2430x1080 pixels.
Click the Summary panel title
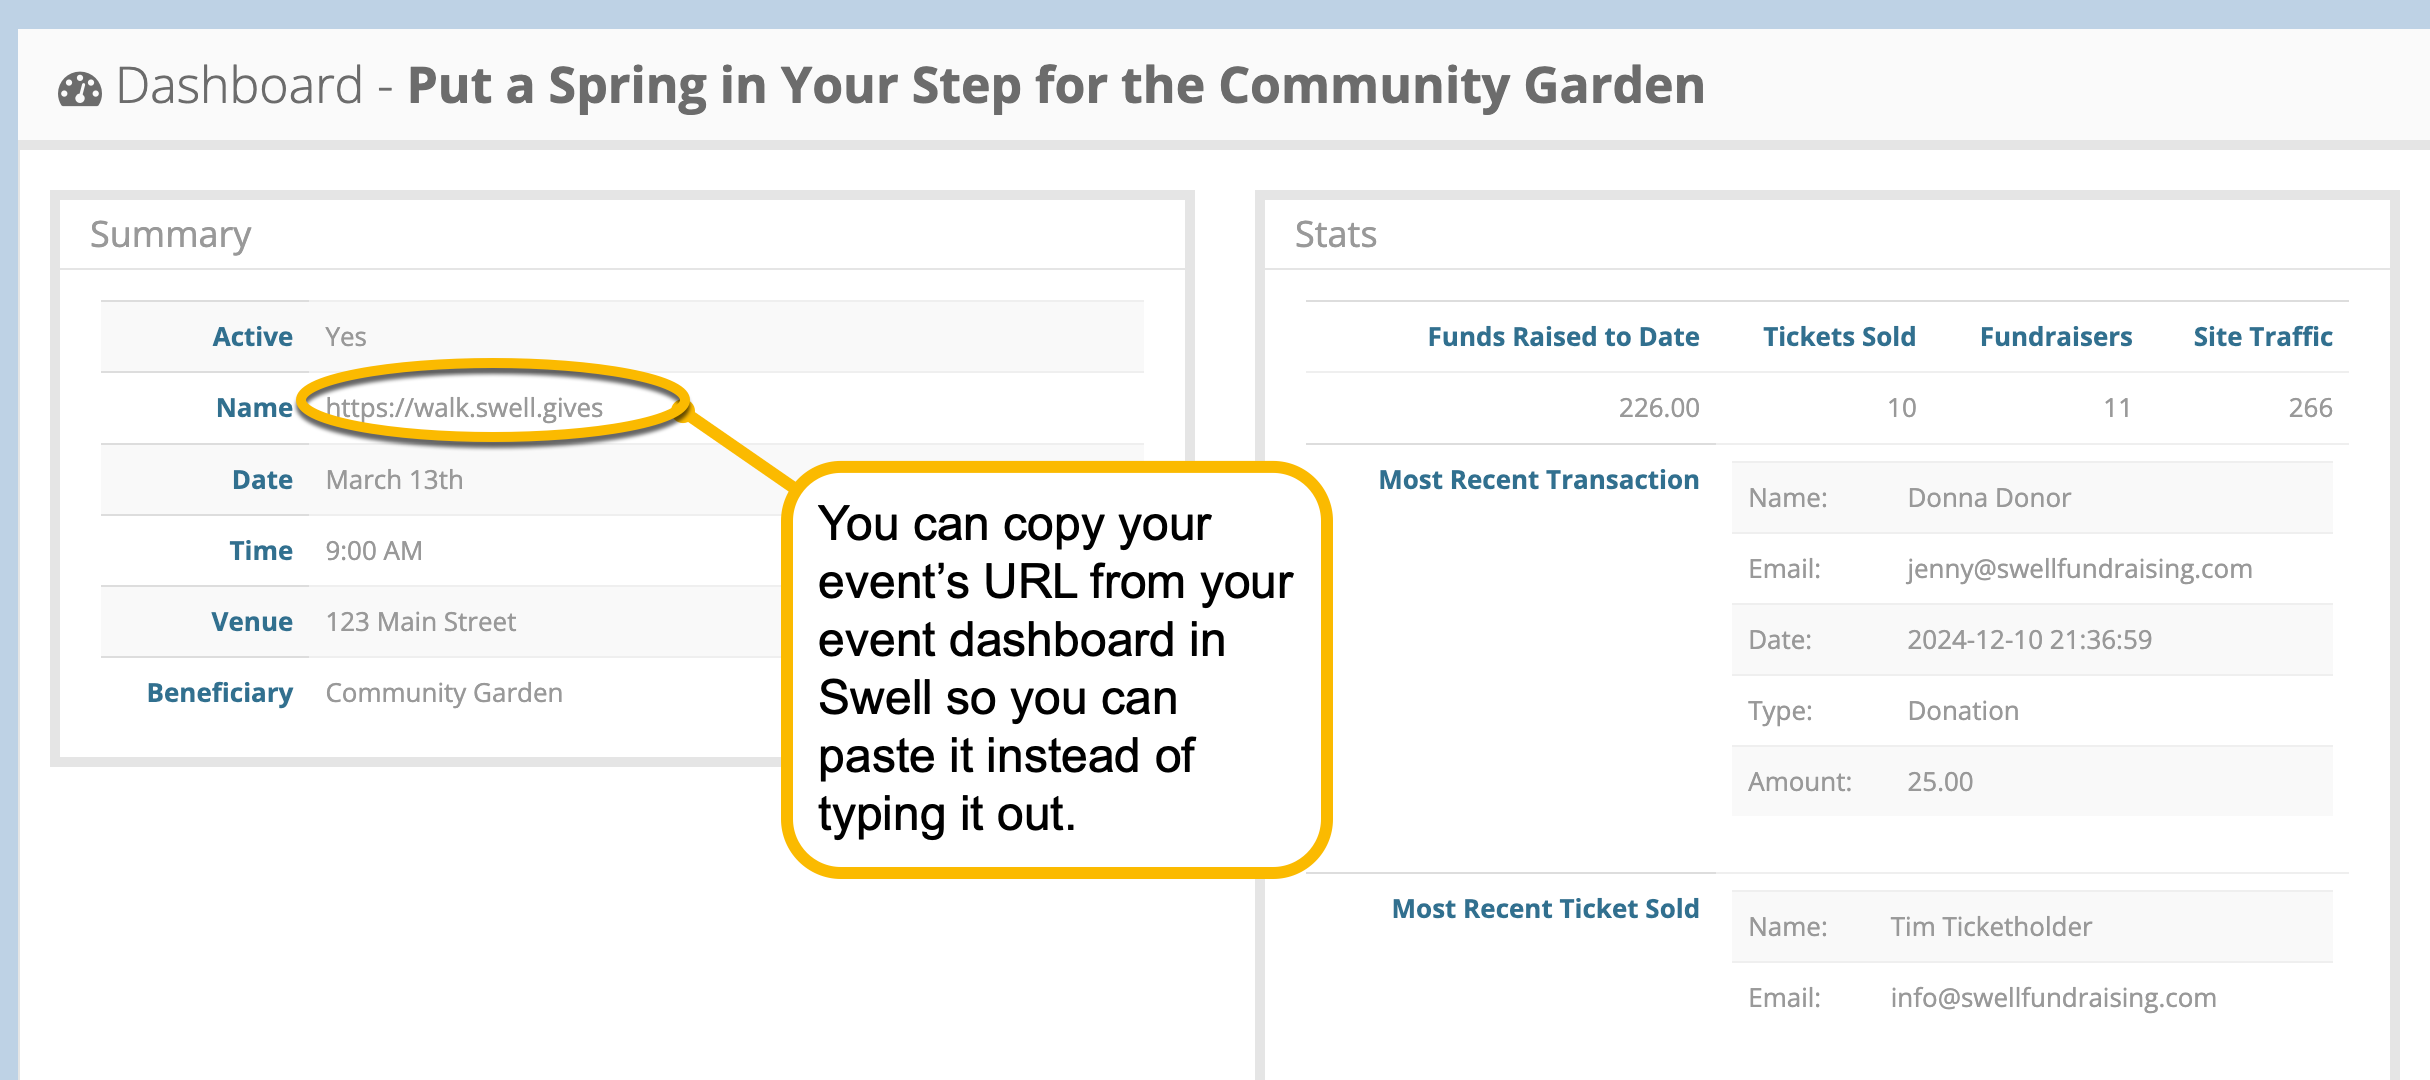(x=170, y=235)
